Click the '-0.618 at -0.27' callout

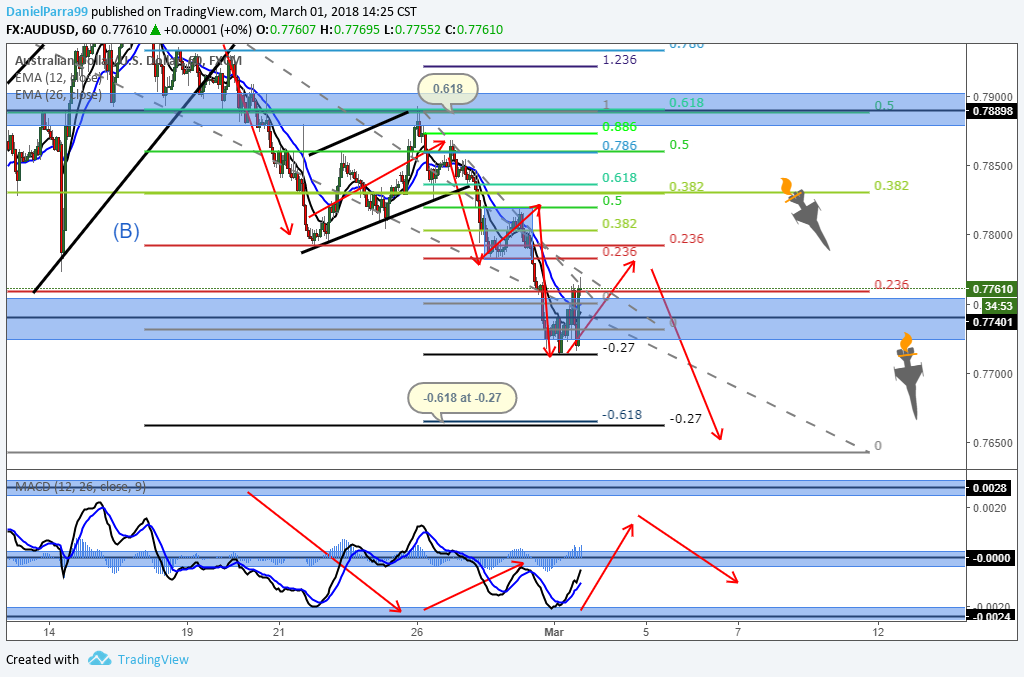[x=462, y=398]
